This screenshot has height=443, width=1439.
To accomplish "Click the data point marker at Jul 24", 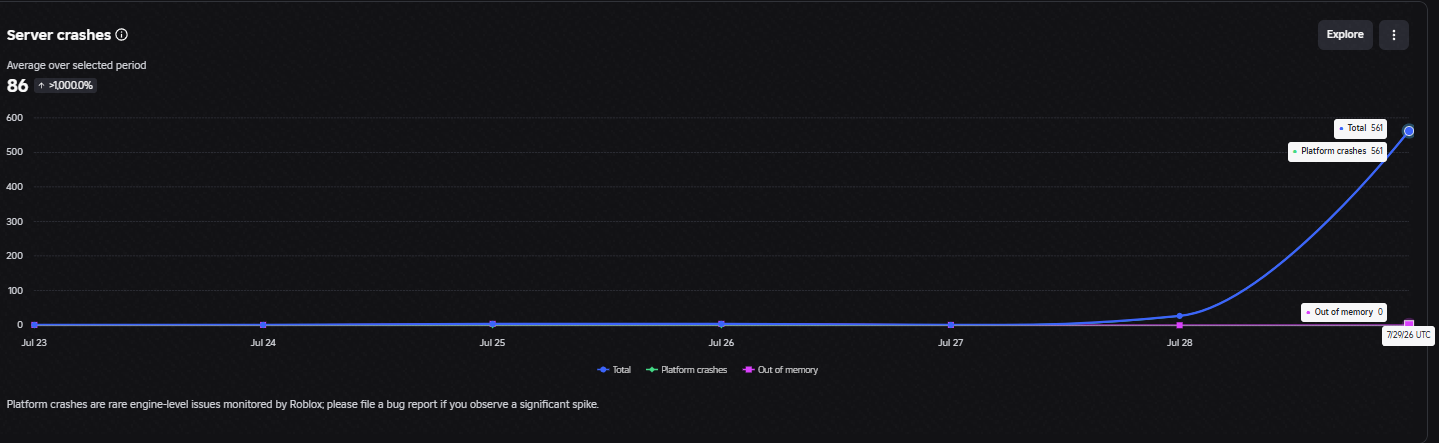I will click(x=263, y=325).
